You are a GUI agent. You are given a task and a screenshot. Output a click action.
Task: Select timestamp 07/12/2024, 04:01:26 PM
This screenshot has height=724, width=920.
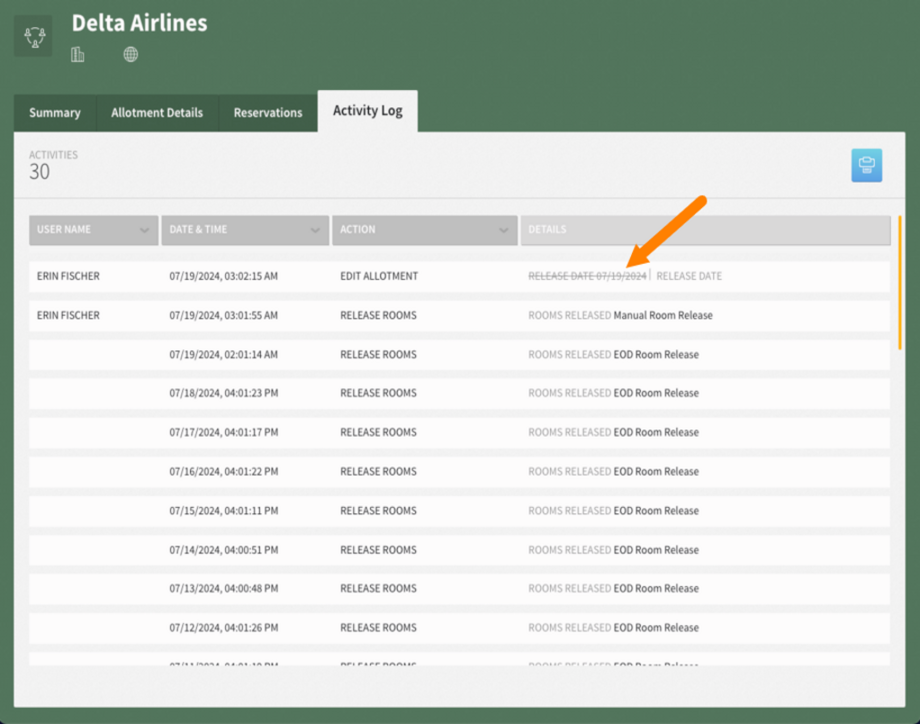click(x=224, y=628)
